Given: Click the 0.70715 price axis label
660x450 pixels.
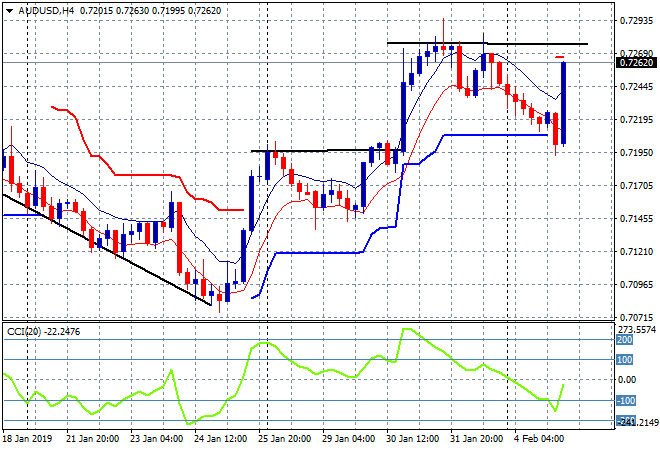Looking at the screenshot, I should [636, 317].
